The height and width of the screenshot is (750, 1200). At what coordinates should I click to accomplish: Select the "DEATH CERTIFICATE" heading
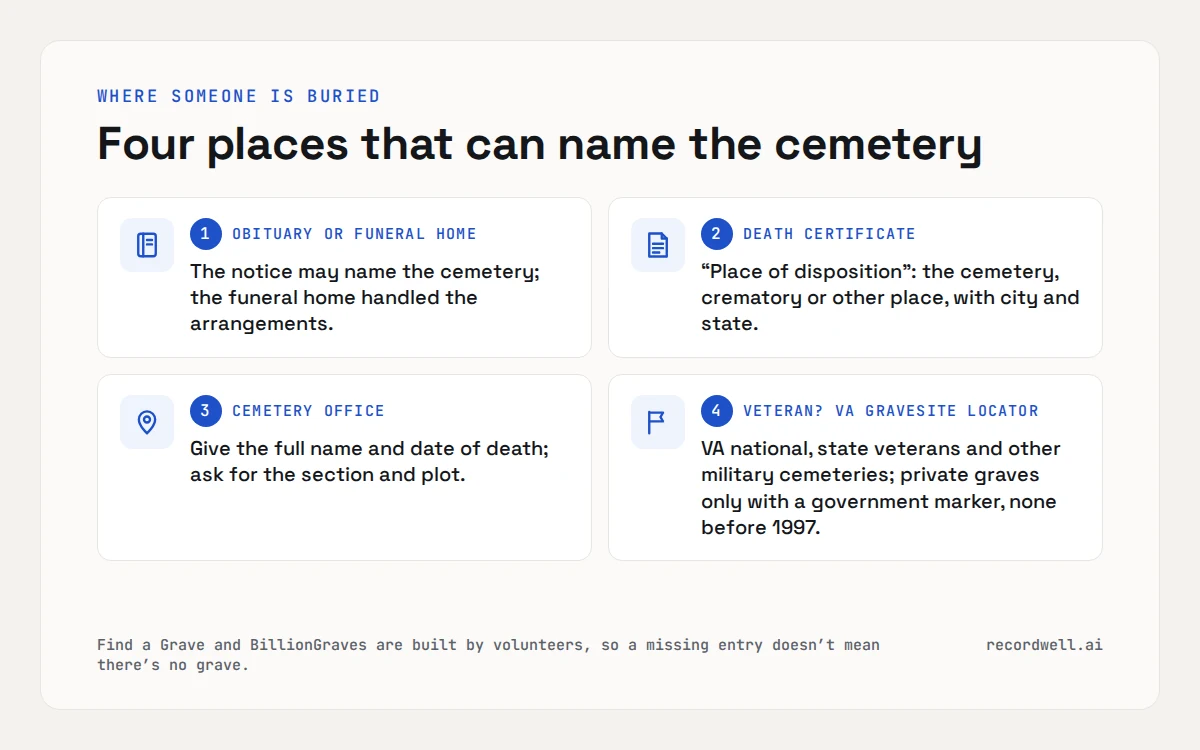829,234
